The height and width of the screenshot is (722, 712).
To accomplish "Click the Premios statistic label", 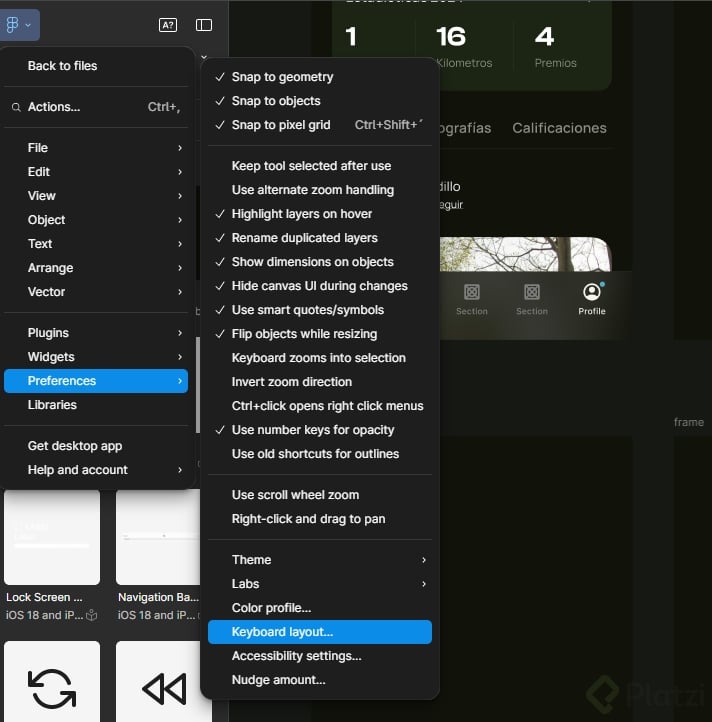I will (x=555, y=63).
